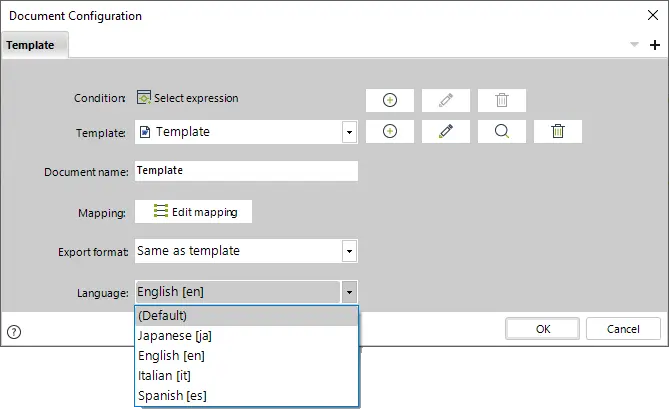Screen dimensions: 669x410
Task: Click the Select expression icon
Action: (x=144, y=97)
